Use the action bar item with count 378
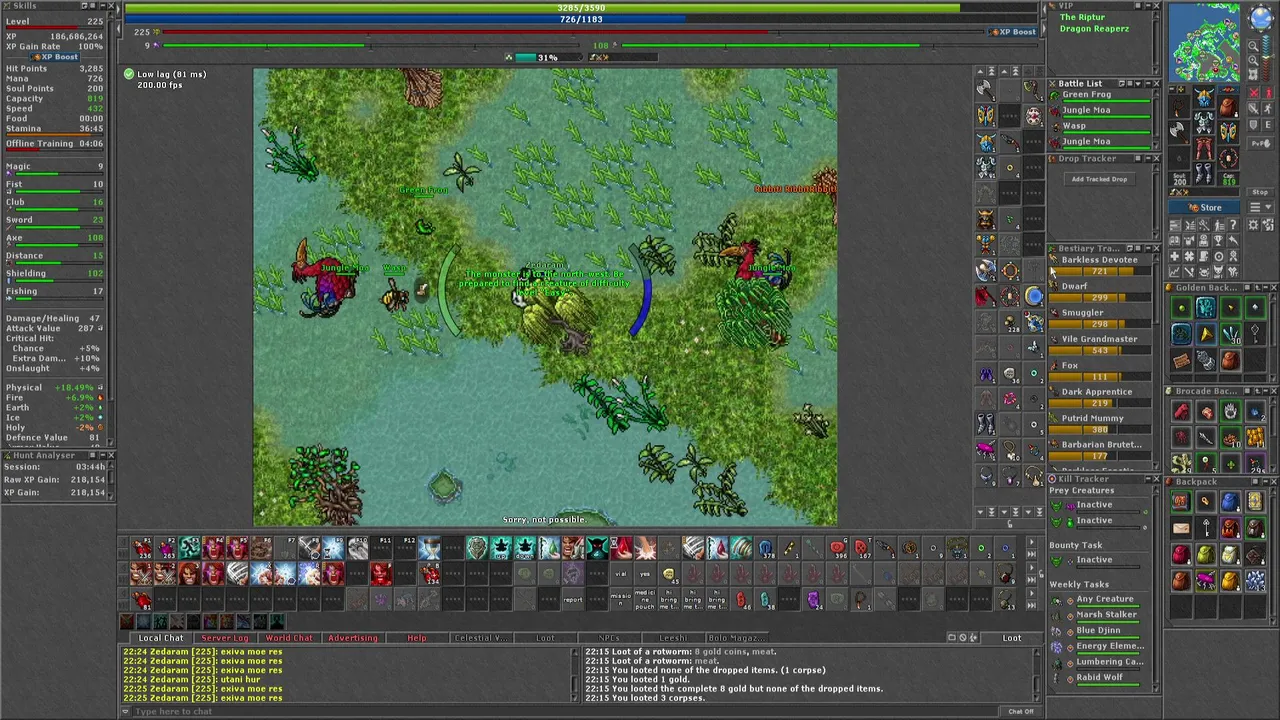 765,546
